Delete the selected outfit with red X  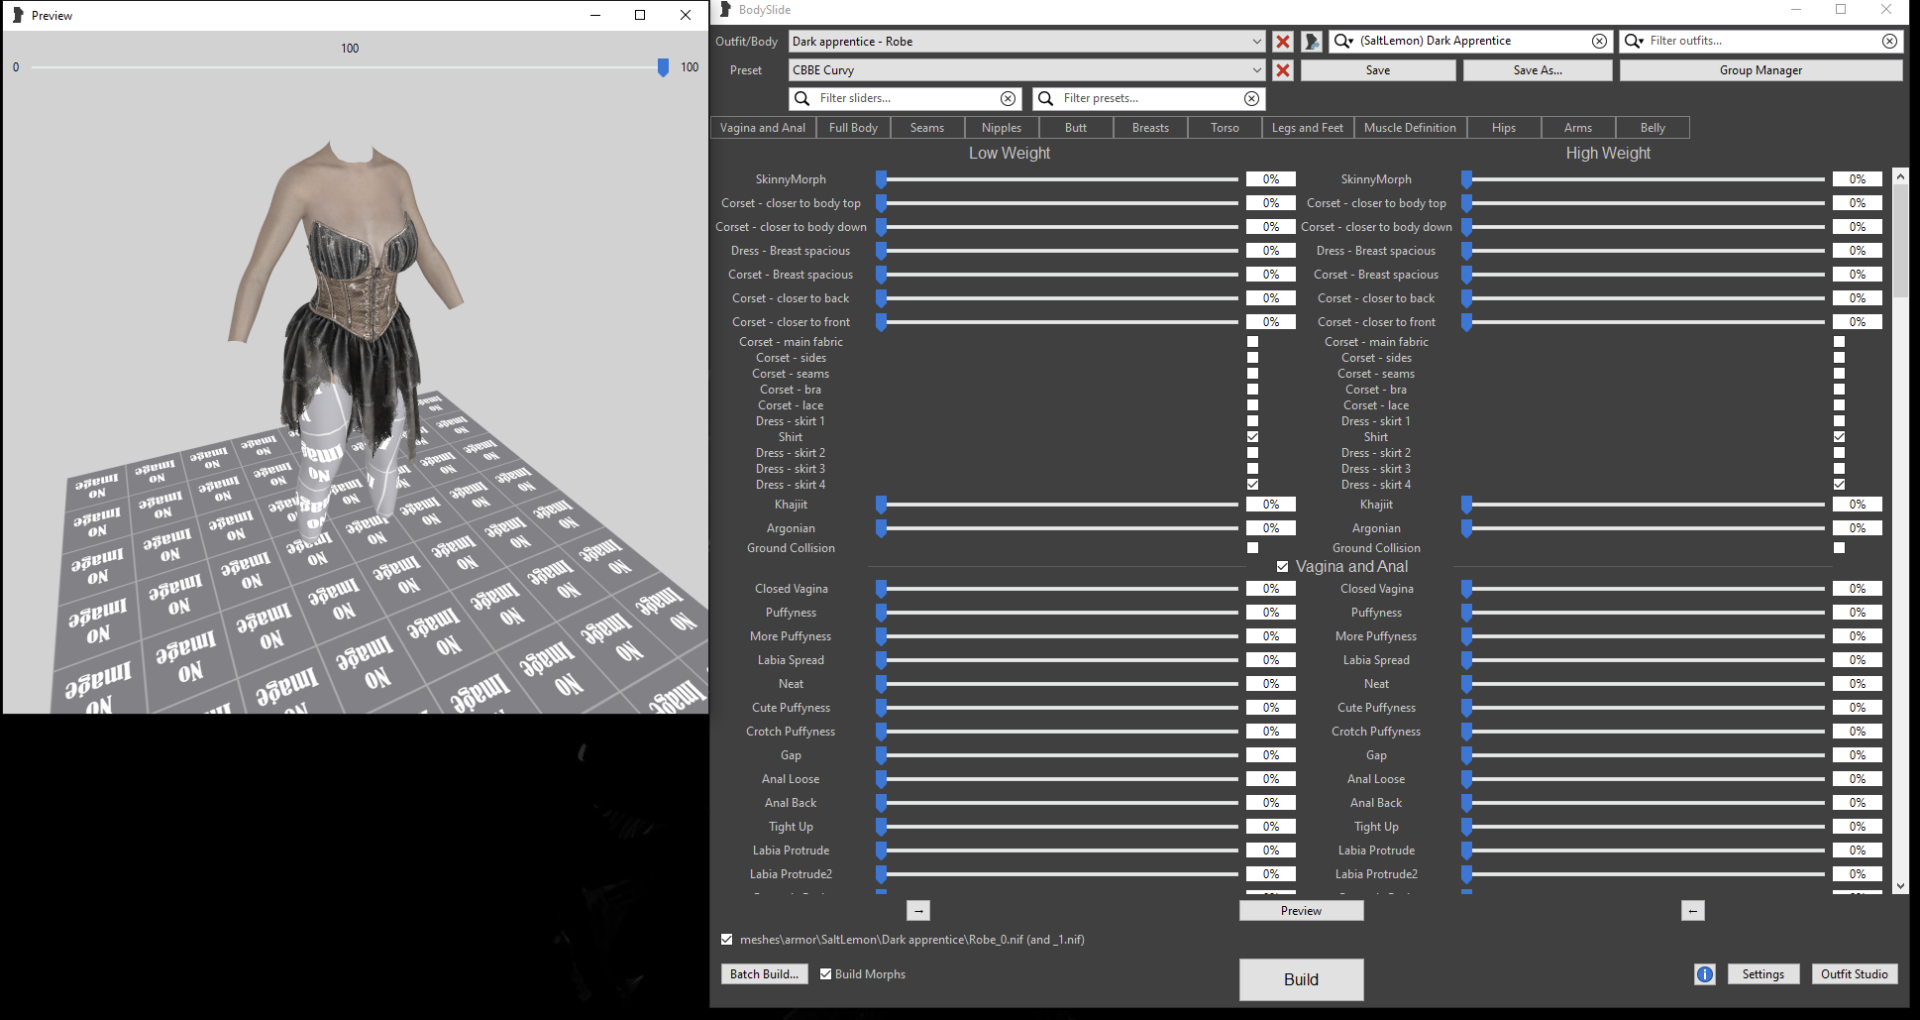coord(1282,41)
